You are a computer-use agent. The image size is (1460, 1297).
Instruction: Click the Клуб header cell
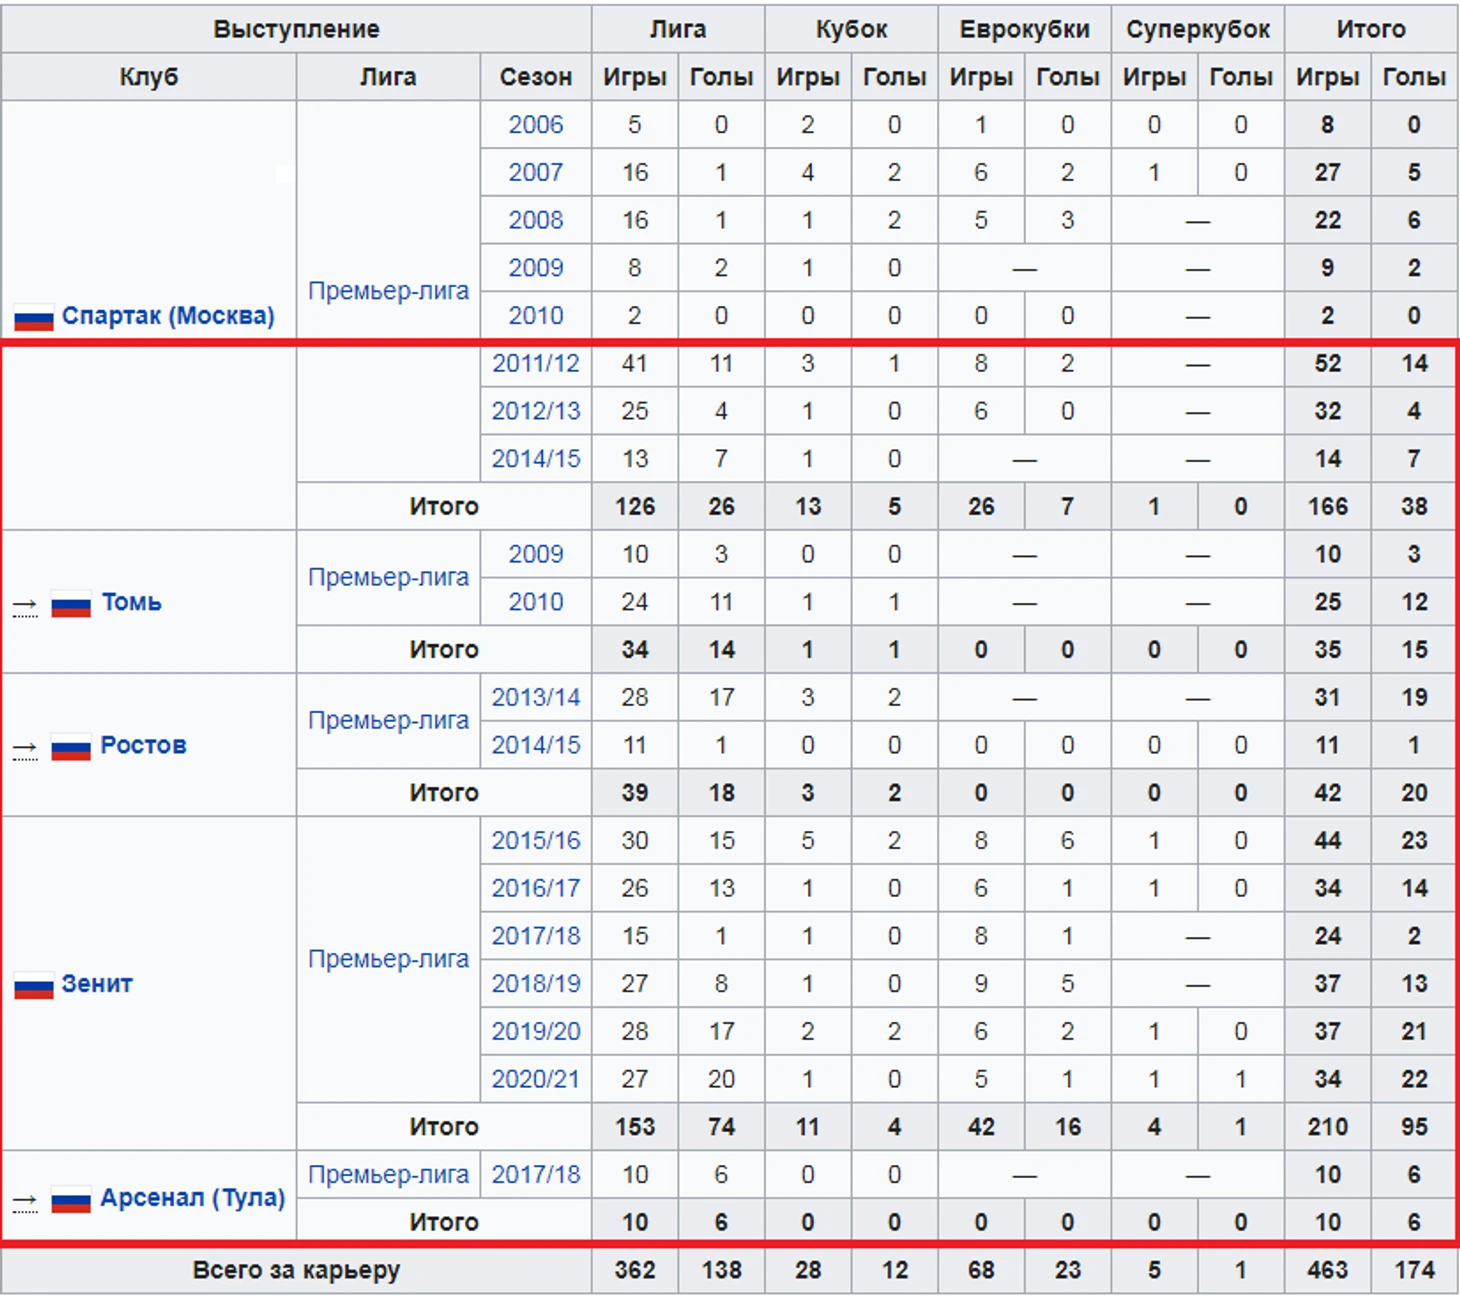[149, 77]
